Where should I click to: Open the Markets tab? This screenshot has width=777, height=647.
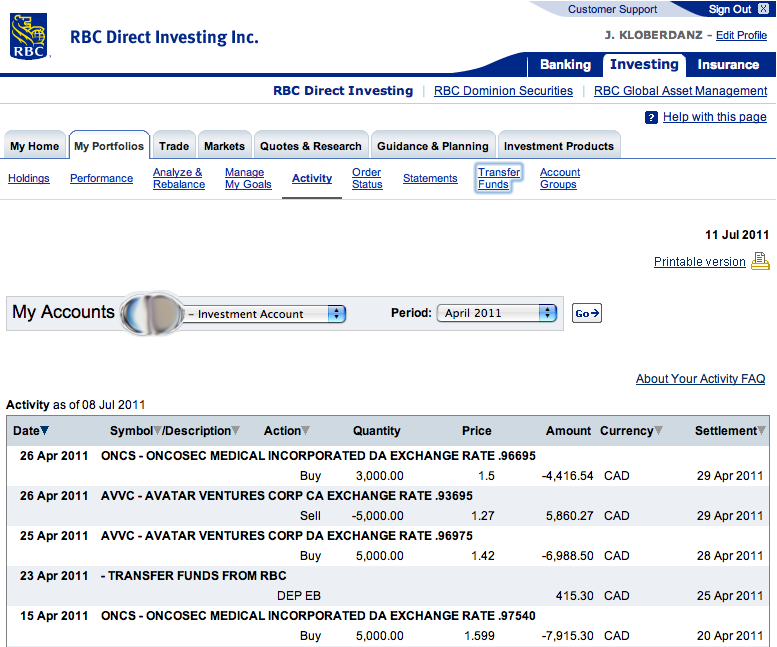[x=224, y=146]
